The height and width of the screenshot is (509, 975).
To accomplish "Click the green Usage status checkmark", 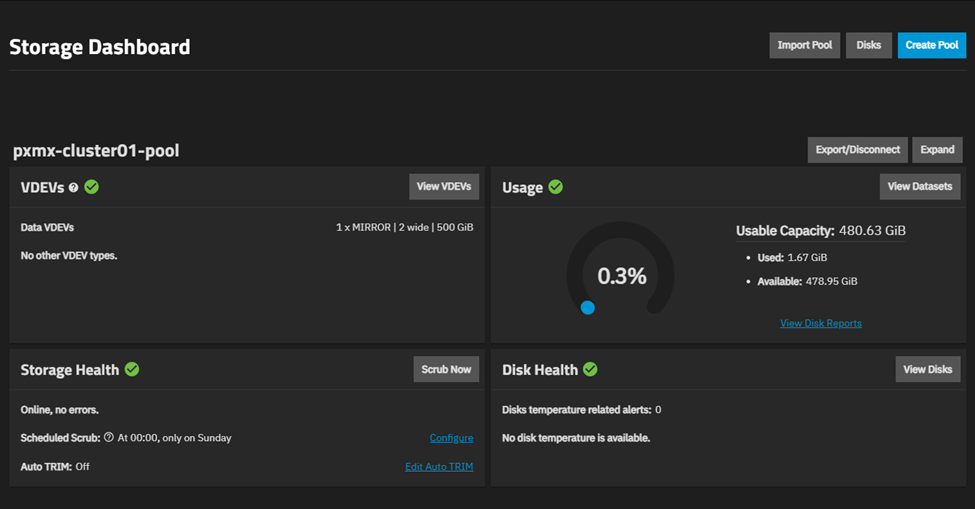I will click(x=556, y=187).
